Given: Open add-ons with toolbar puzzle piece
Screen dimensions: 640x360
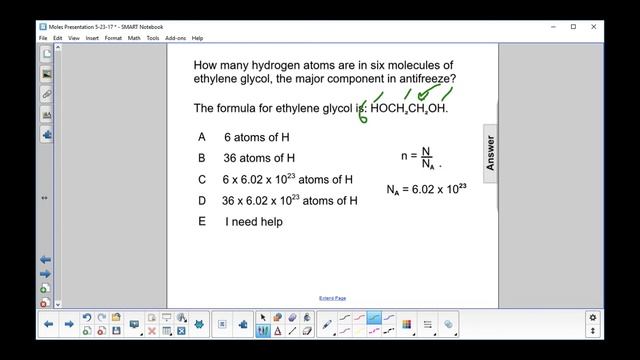Looking at the screenshot, I should 243,324.
